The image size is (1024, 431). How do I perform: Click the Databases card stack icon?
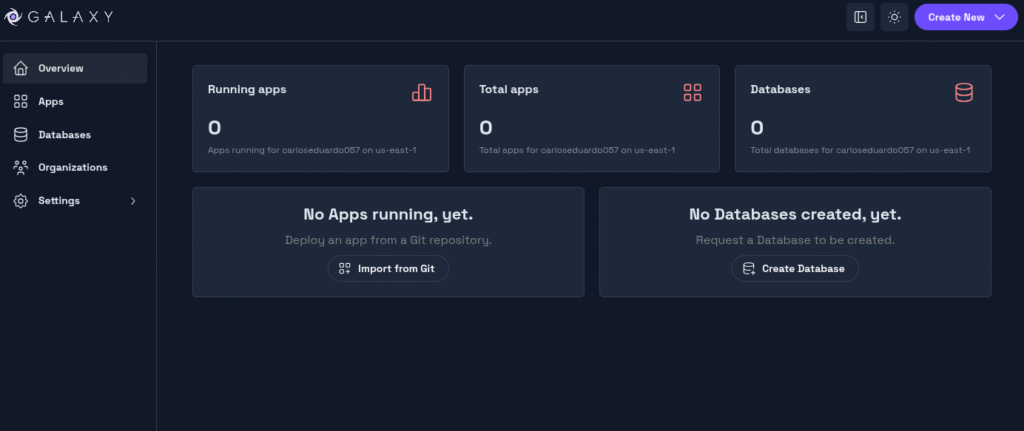tap(964, 92)
